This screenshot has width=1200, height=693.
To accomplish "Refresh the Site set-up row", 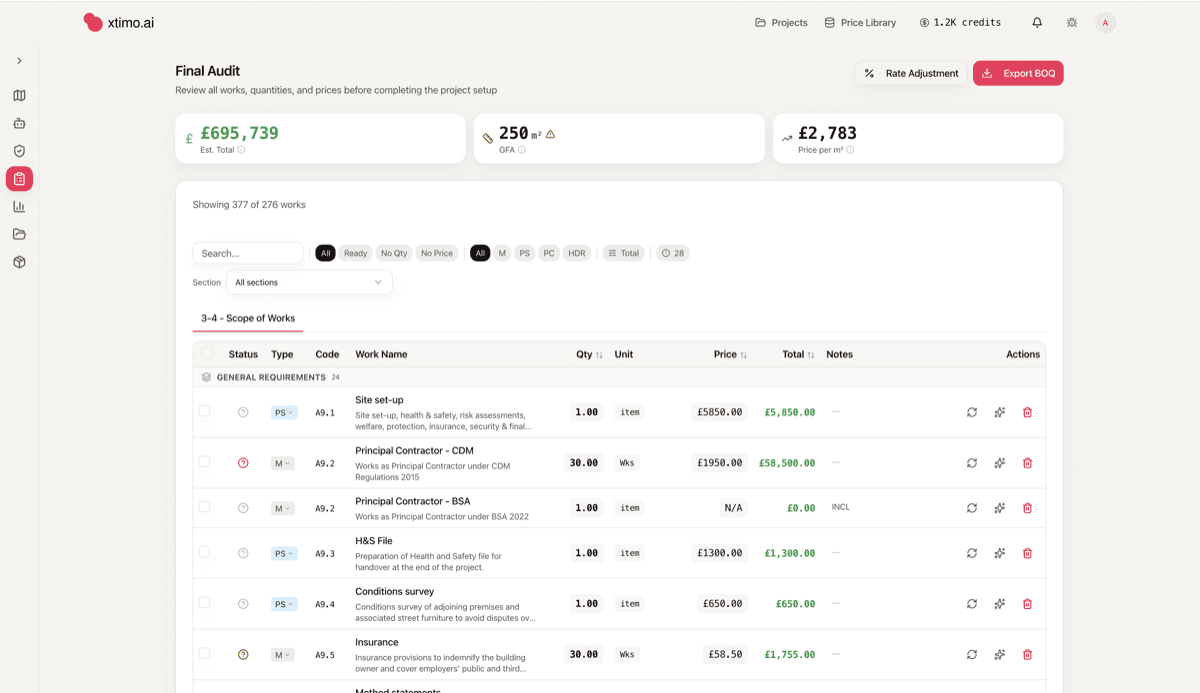I will pyautogui.click(x=972, y=412).
